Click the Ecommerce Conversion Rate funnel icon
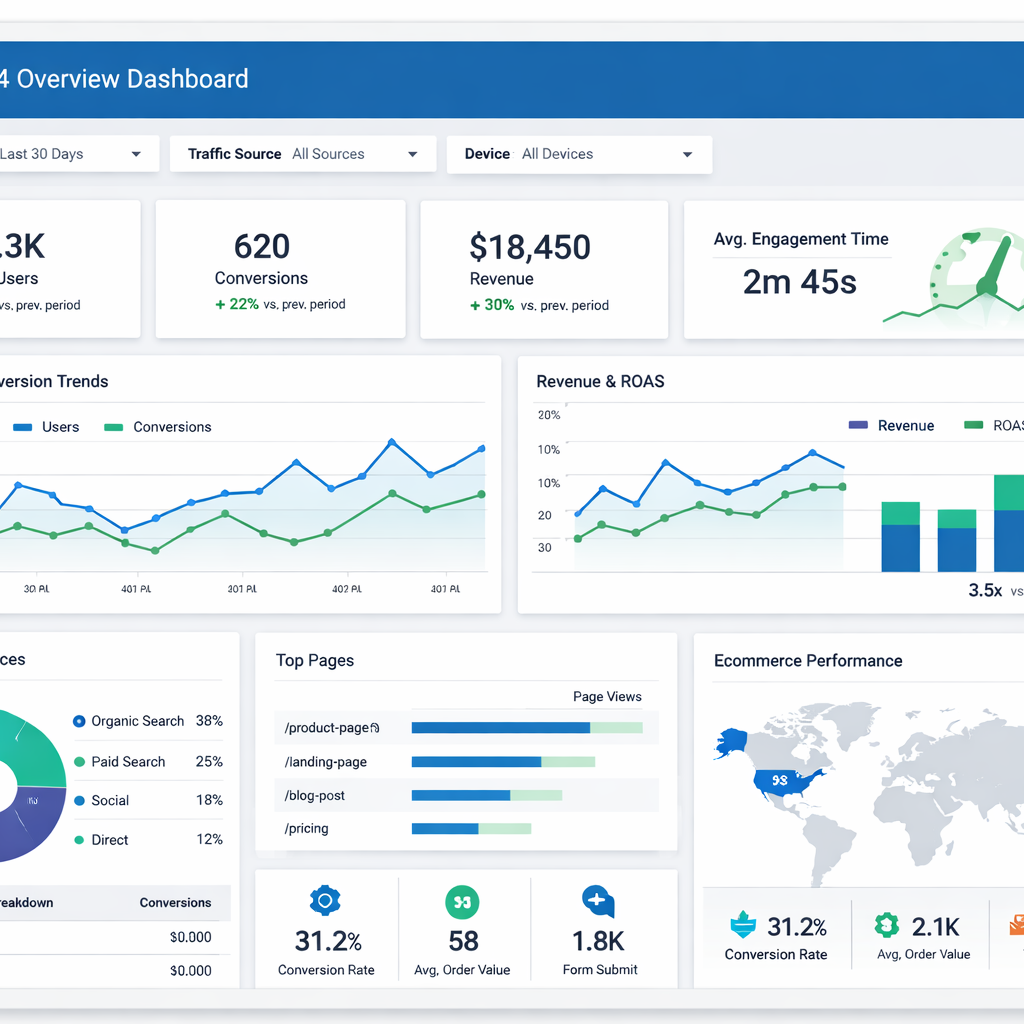 pos(741,926)
